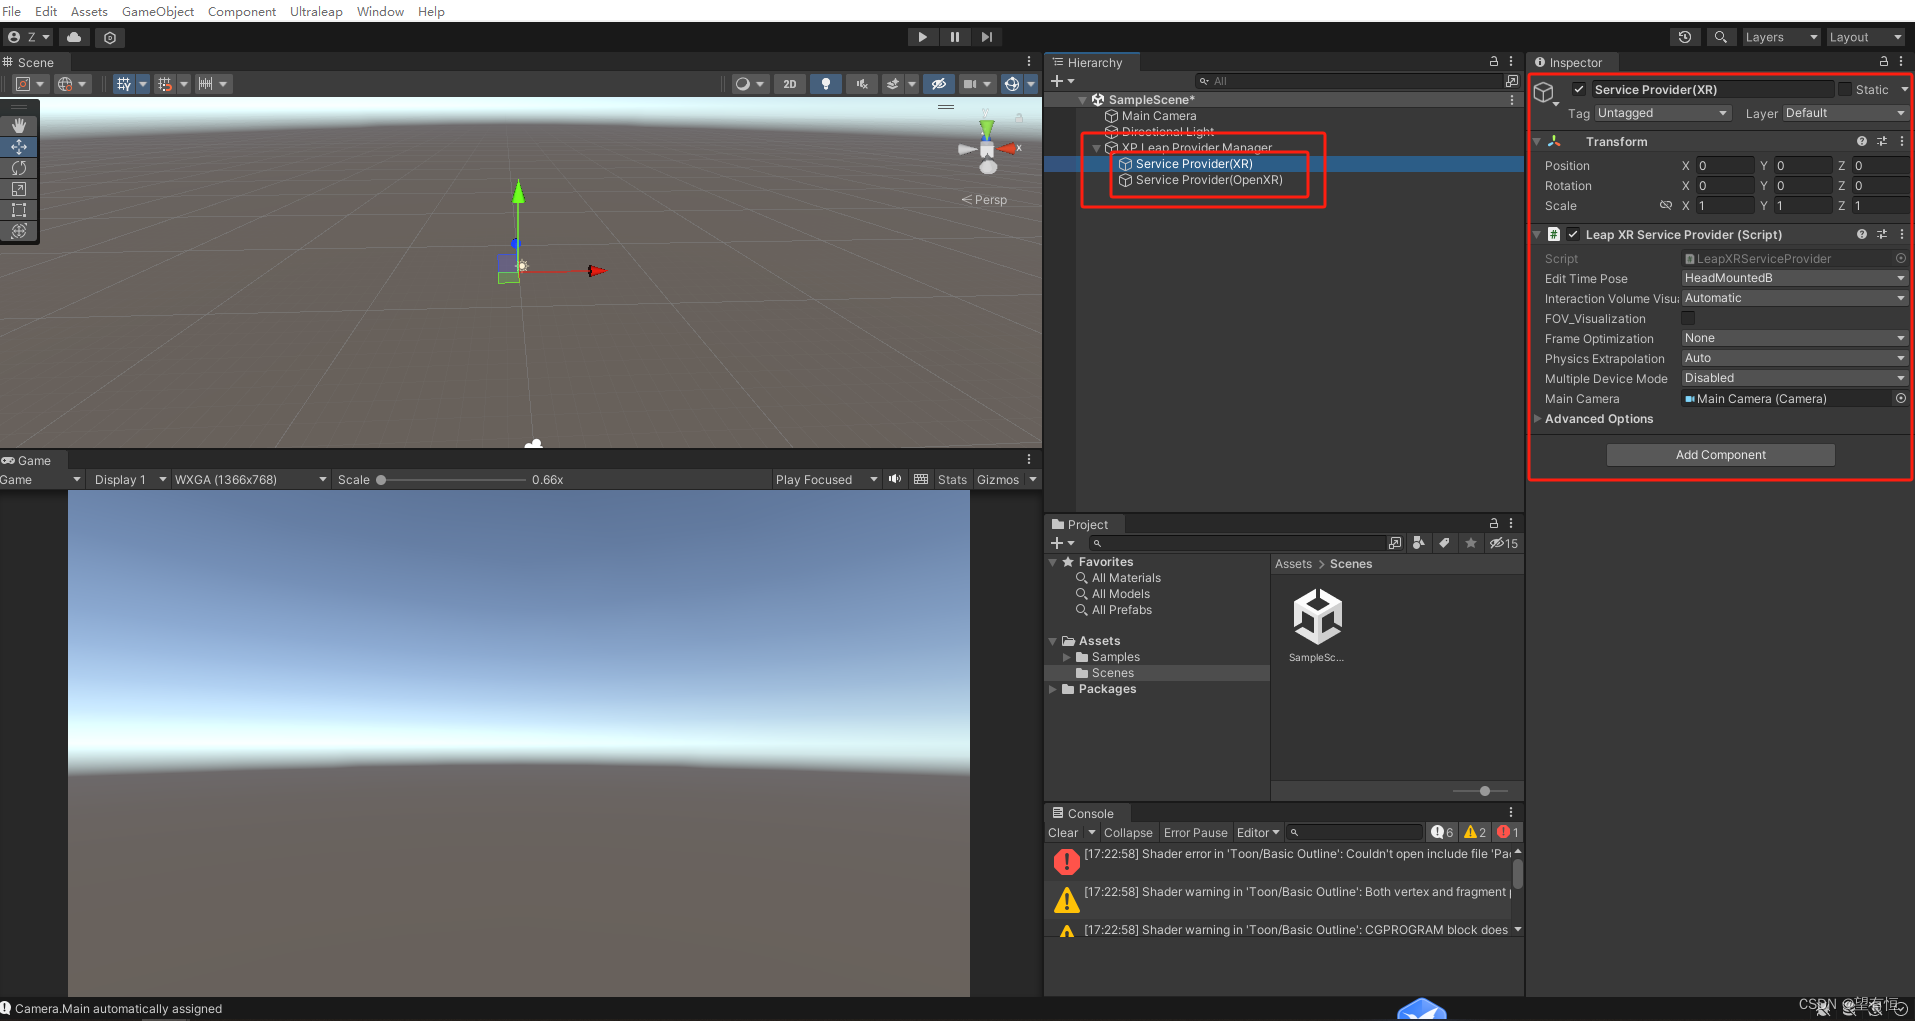Toggle Stats in Game view
Screen dimensions: 1915x1021
(x=952, y=480)
